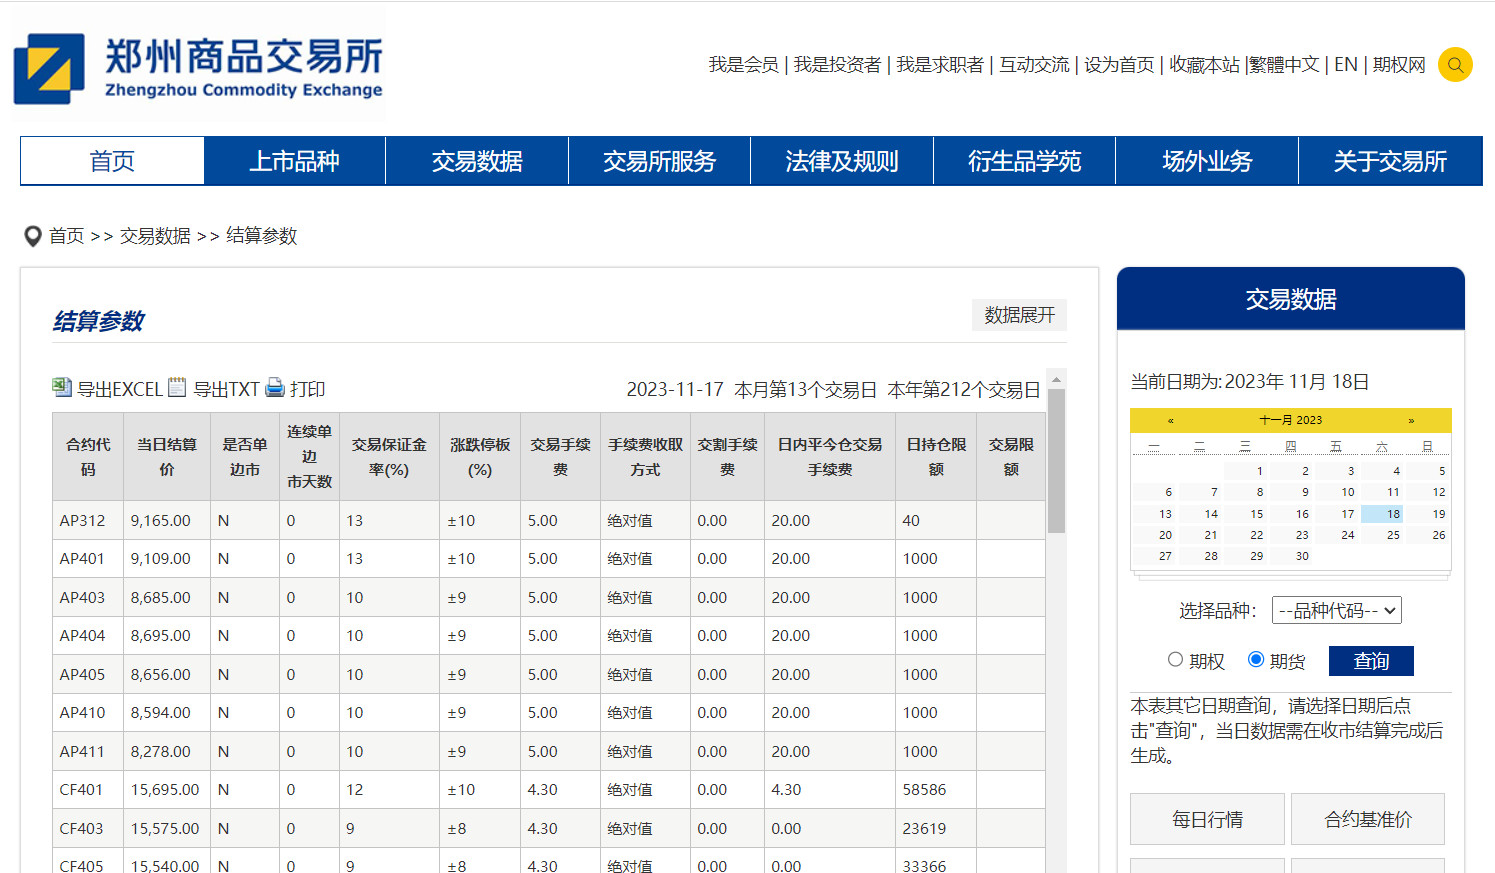Click the 我是投资者 link
This screenshot has height=873, width=1495.
pos(837,65)
